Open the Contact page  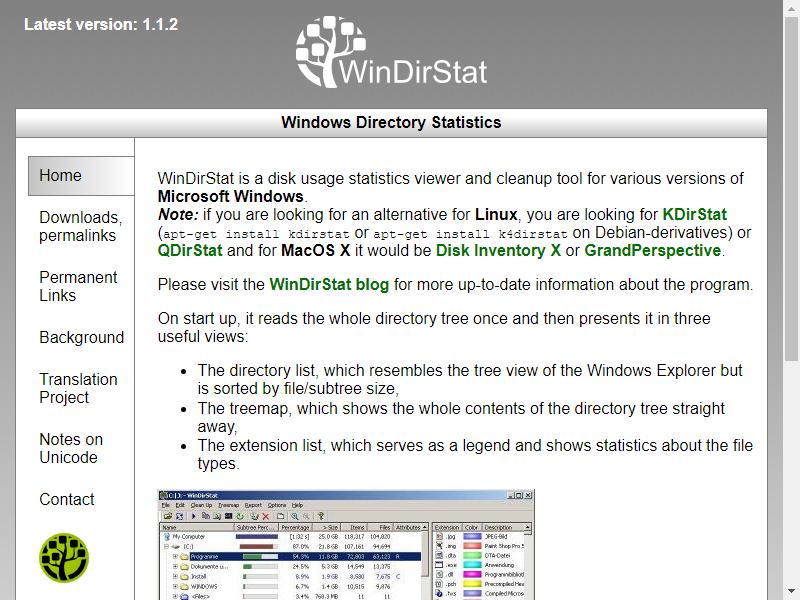coord(67,499)
